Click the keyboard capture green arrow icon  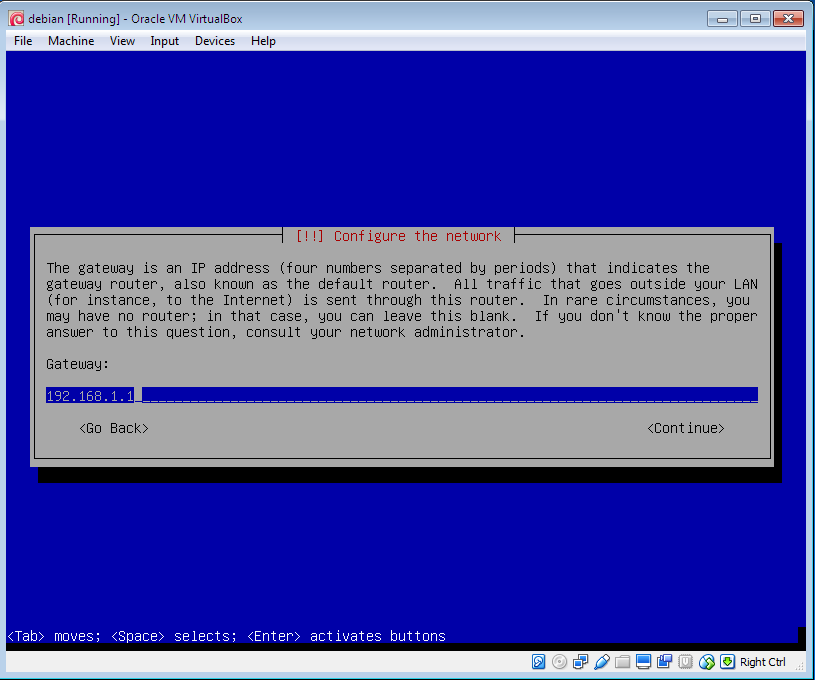coord(727,661)
